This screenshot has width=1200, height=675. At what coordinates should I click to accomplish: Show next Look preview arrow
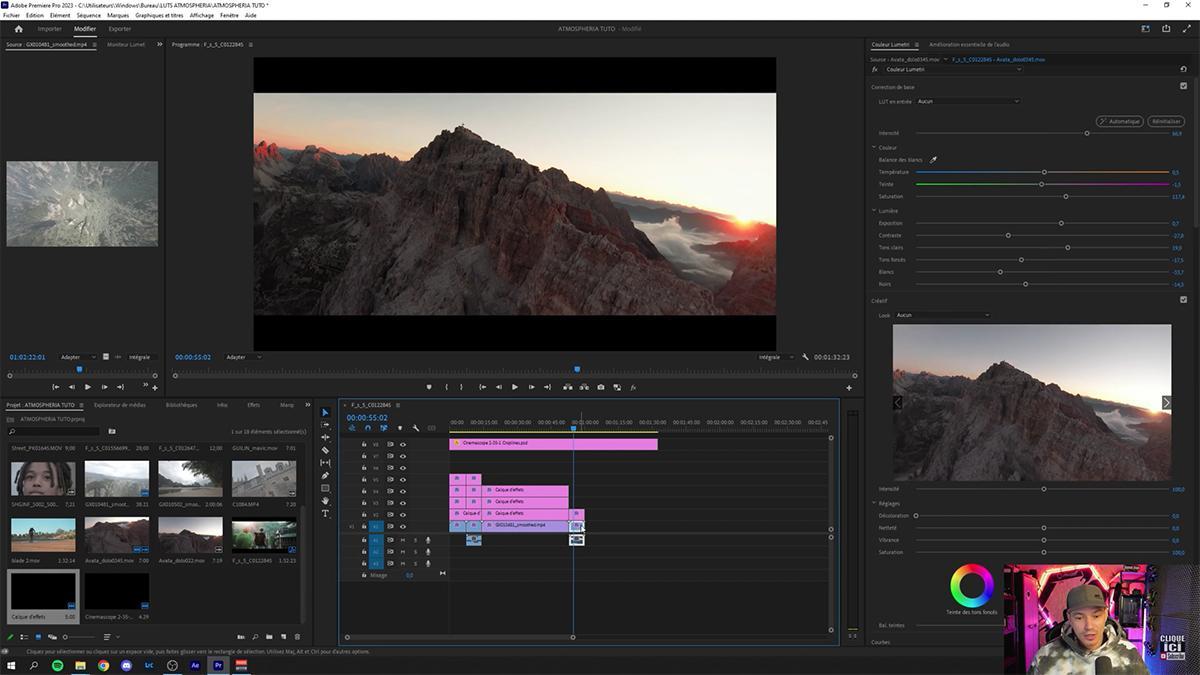(1166, 403)
